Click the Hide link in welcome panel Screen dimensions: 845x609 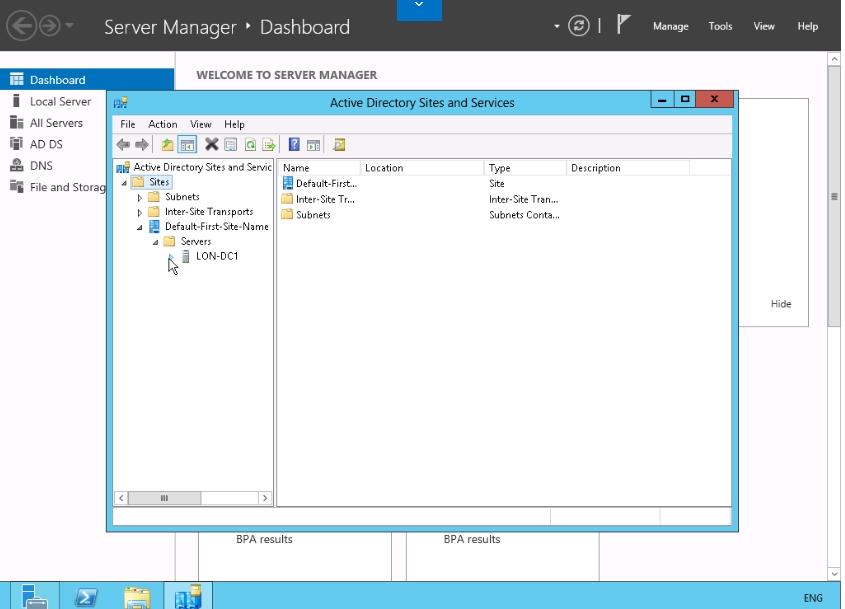click(780, 304)
